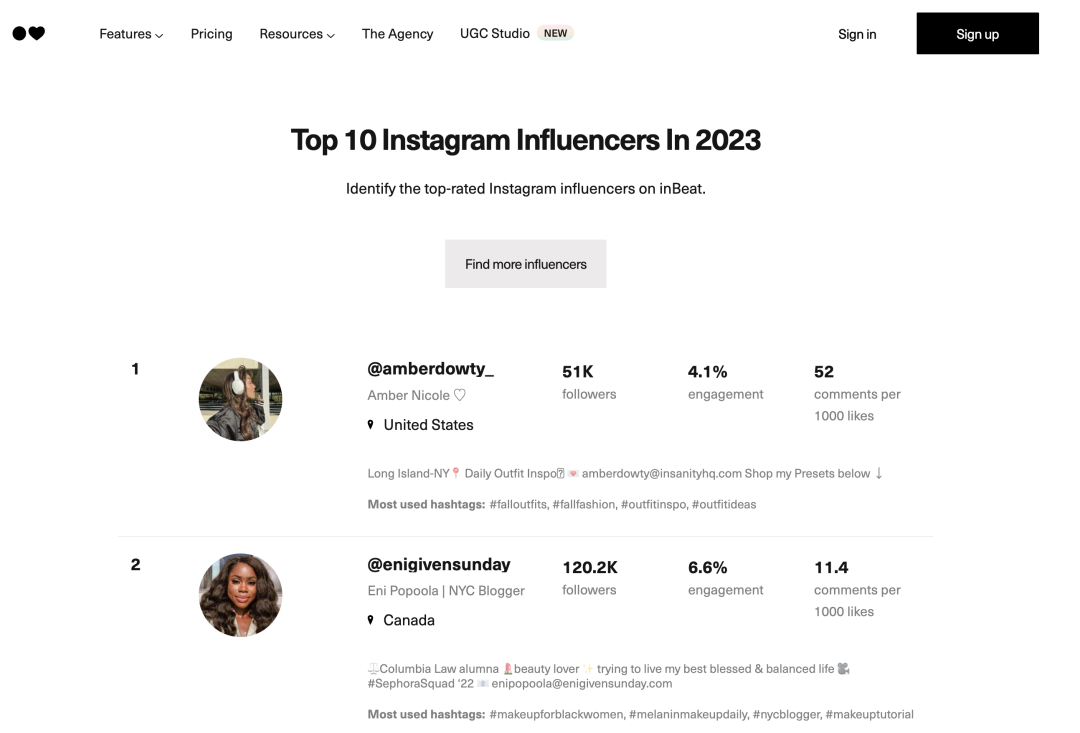Click the inBeat heart logo icon
Screen dimensions: 1080x733
coord(29,34)
